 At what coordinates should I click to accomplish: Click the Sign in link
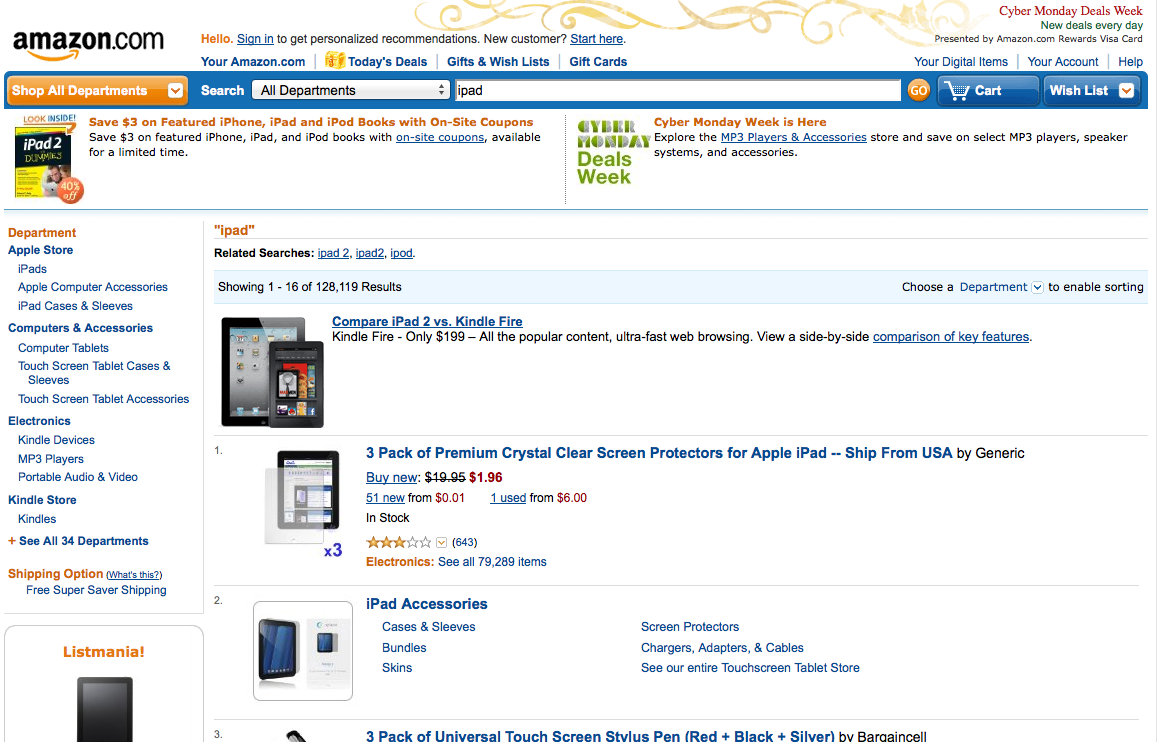pyautogui.click(x=255, y=39)
